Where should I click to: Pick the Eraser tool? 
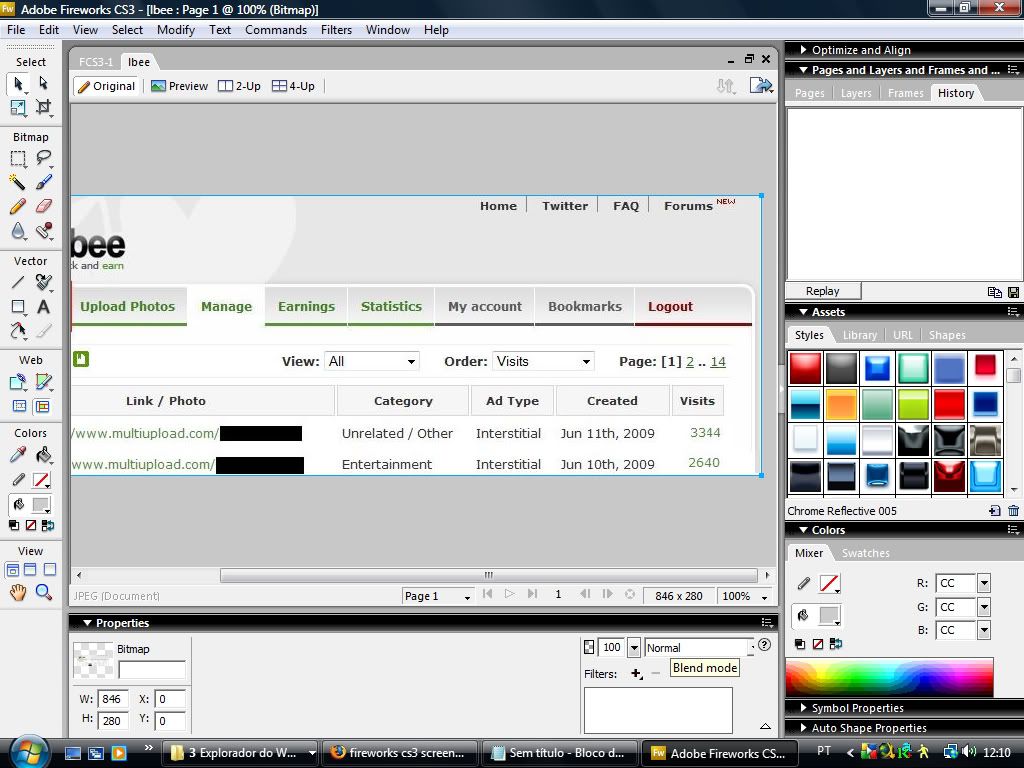pyautogui.click(x=44, y=206)
